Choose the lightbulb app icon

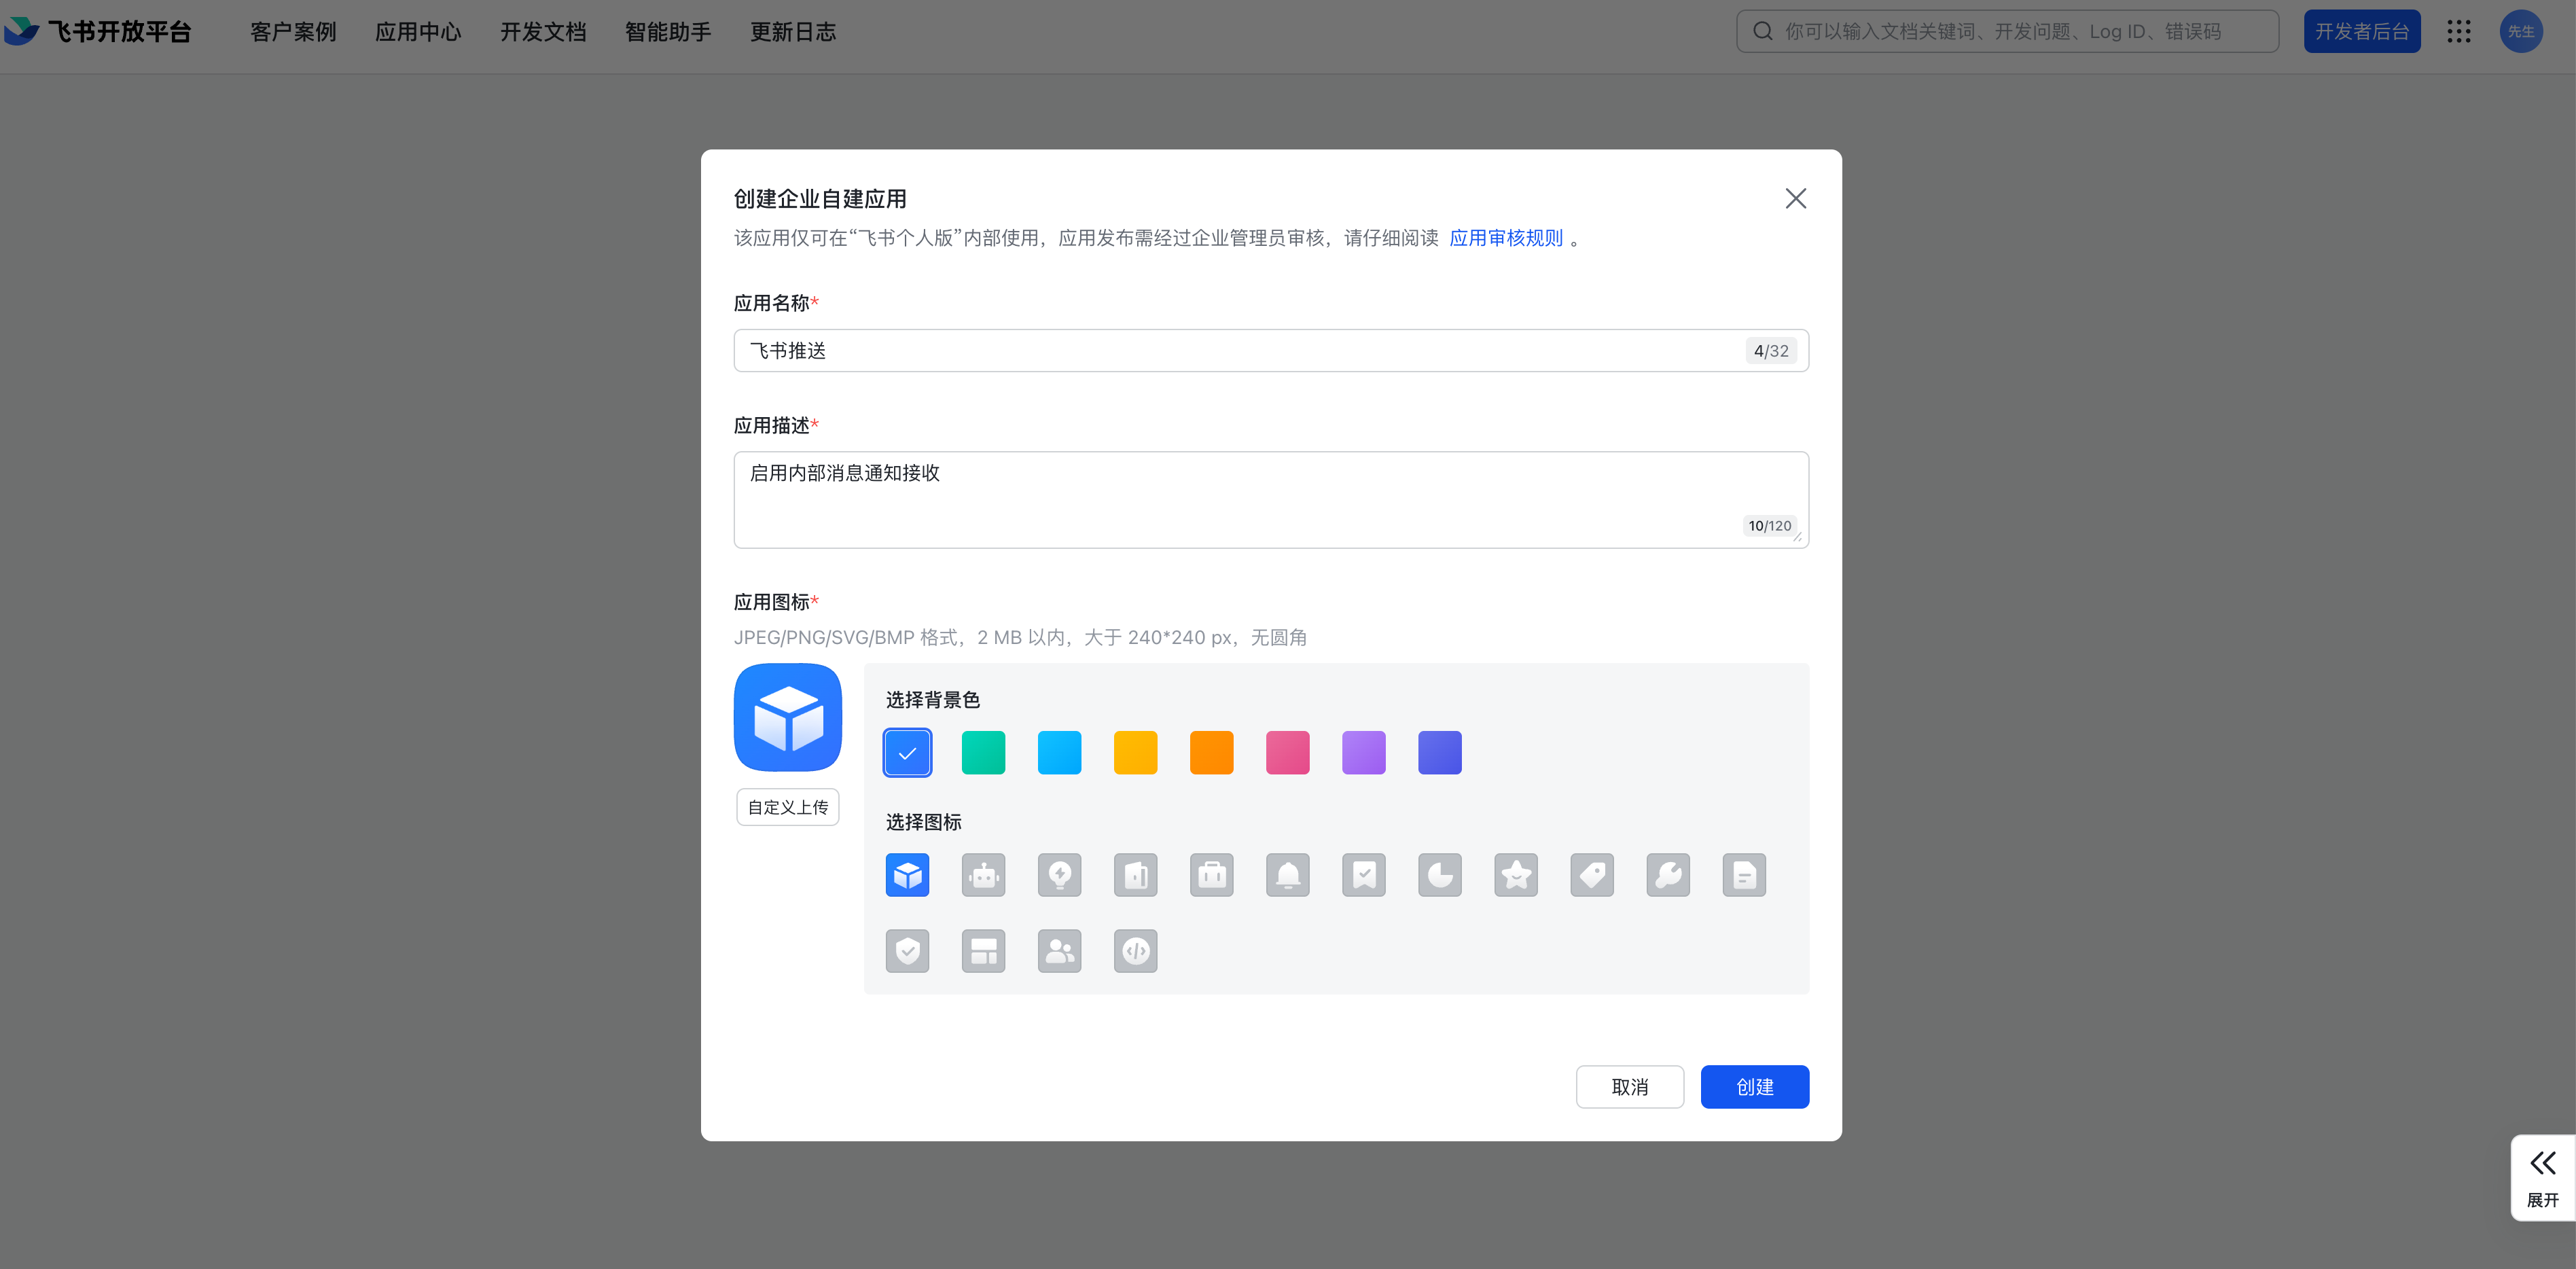pos(1059,875)
